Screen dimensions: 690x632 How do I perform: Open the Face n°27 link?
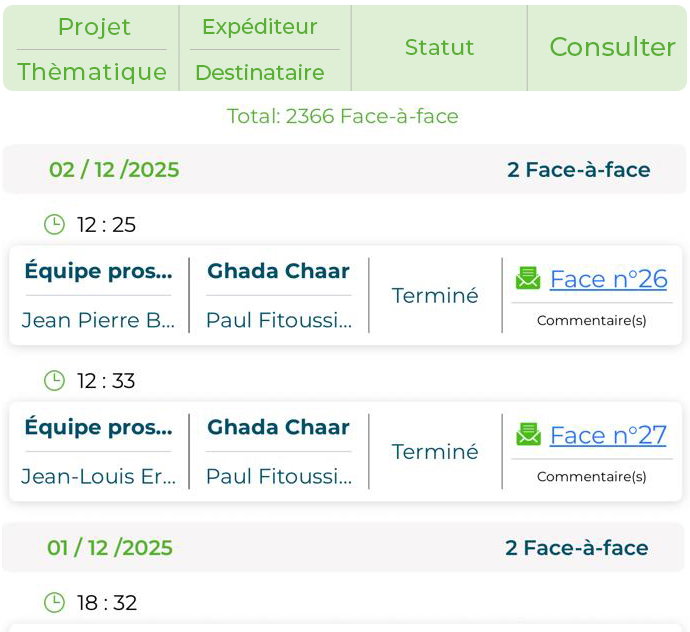pos(608,435)
